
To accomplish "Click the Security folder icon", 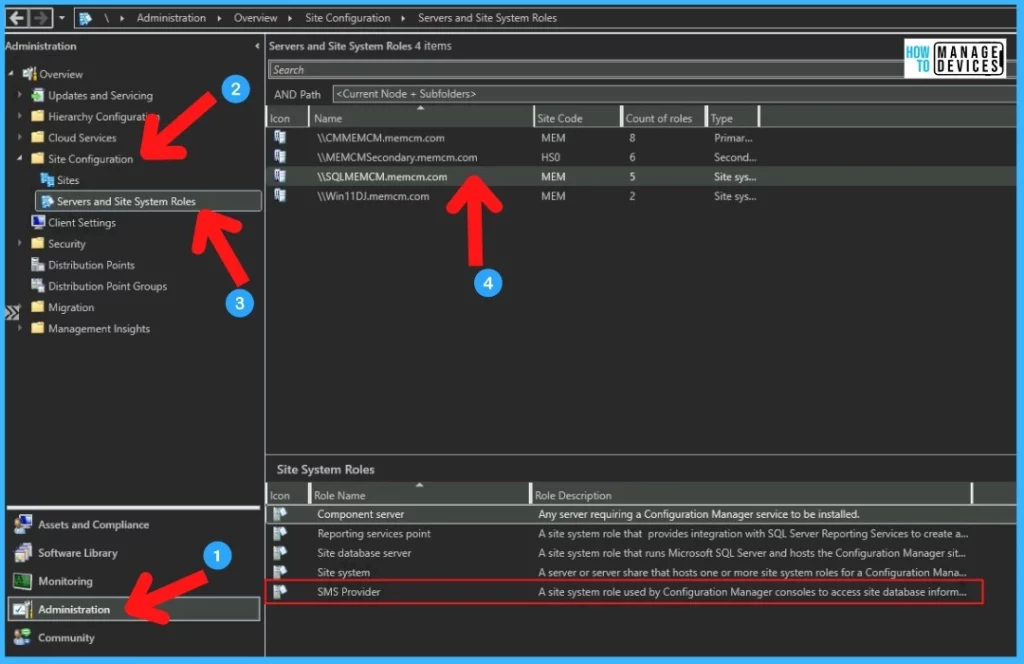I will click(x=38, y=243).
